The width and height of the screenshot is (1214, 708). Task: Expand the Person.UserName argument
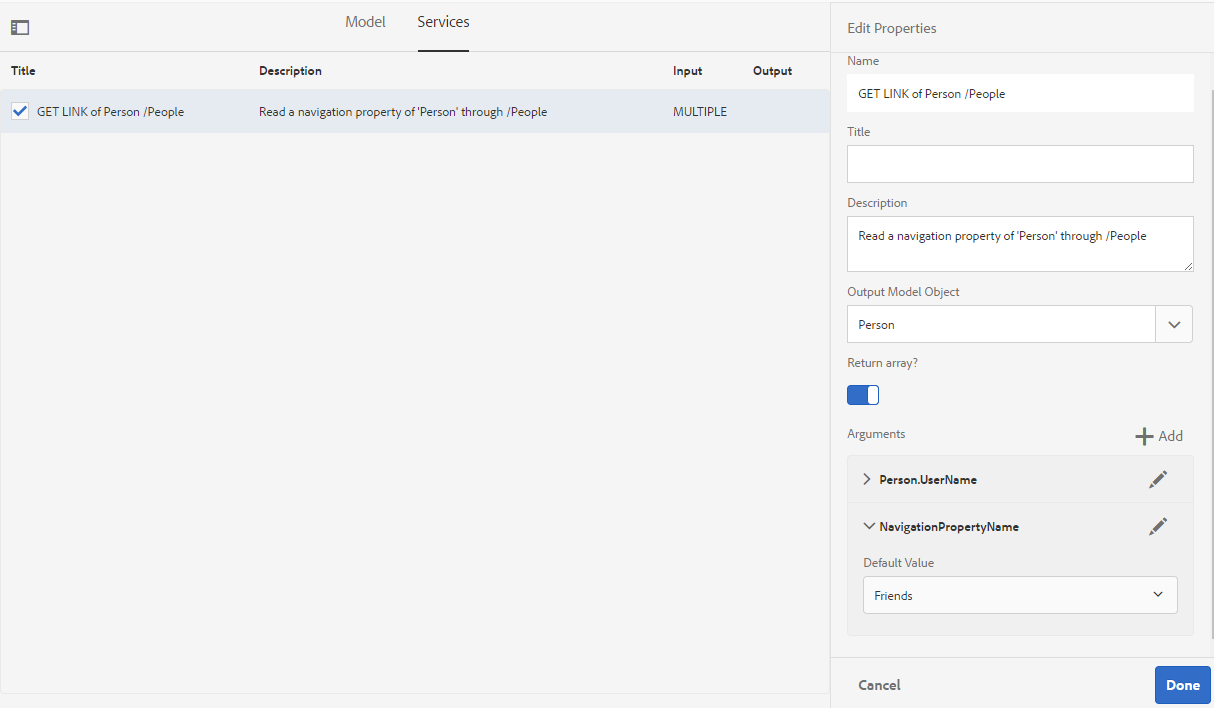[867, 480]
